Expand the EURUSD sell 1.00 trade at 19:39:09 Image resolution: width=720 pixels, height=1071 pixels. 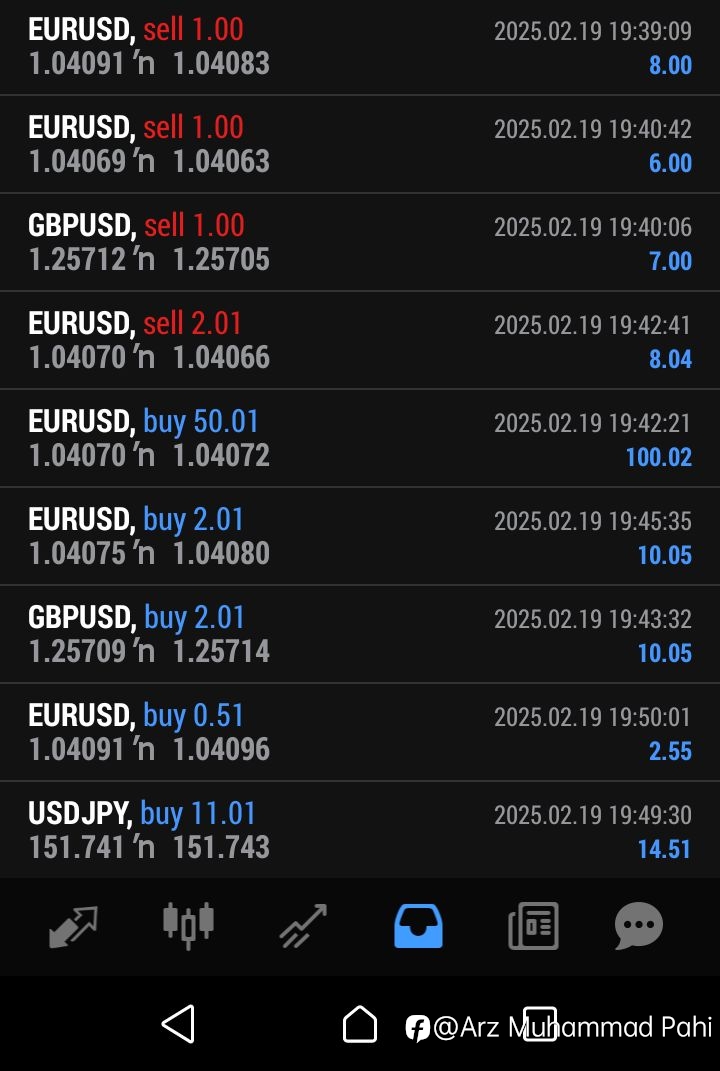click(360, 47)
